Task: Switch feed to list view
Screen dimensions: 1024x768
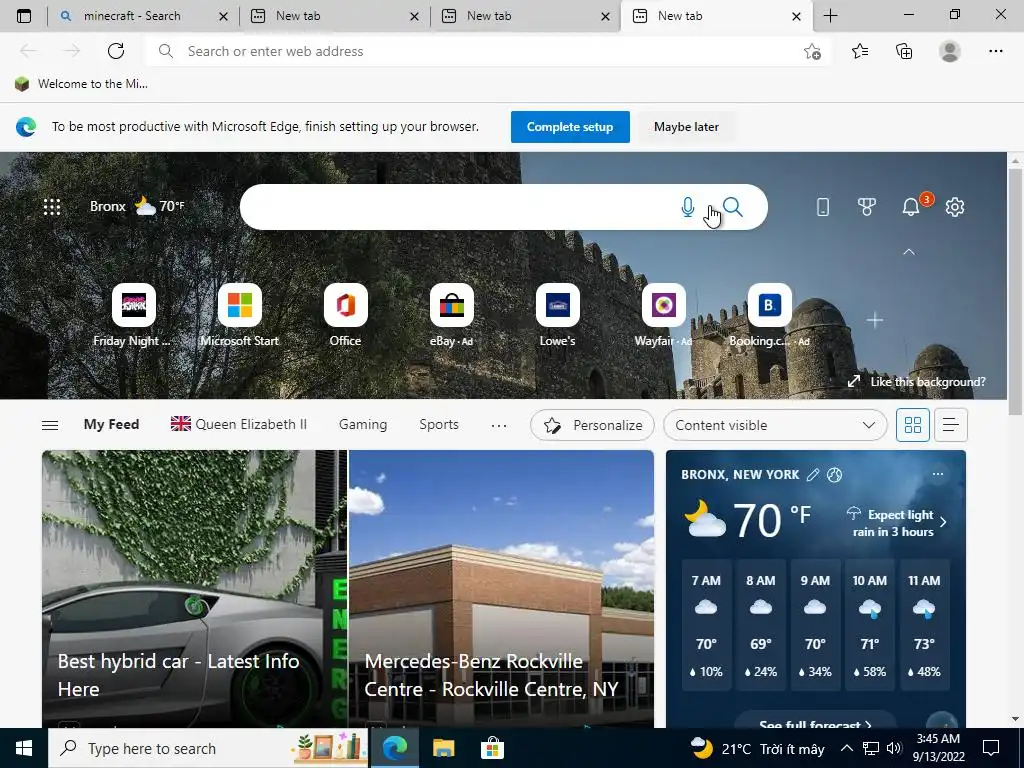Action: (951, 425)
